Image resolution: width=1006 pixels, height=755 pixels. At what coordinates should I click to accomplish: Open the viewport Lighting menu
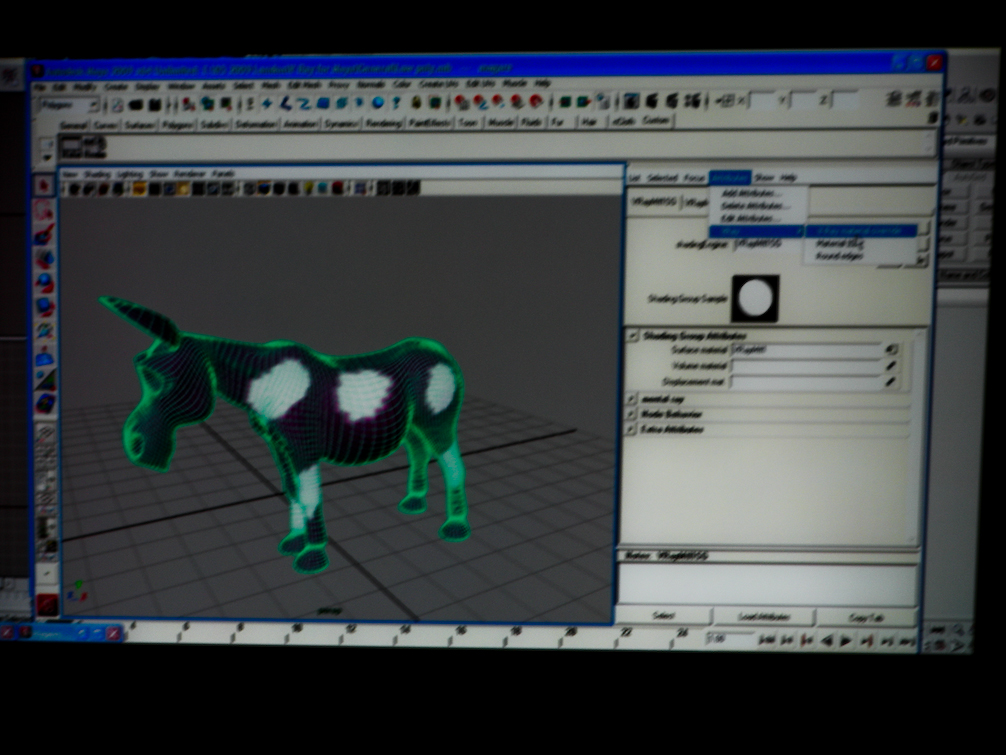(x=130, y=174)
